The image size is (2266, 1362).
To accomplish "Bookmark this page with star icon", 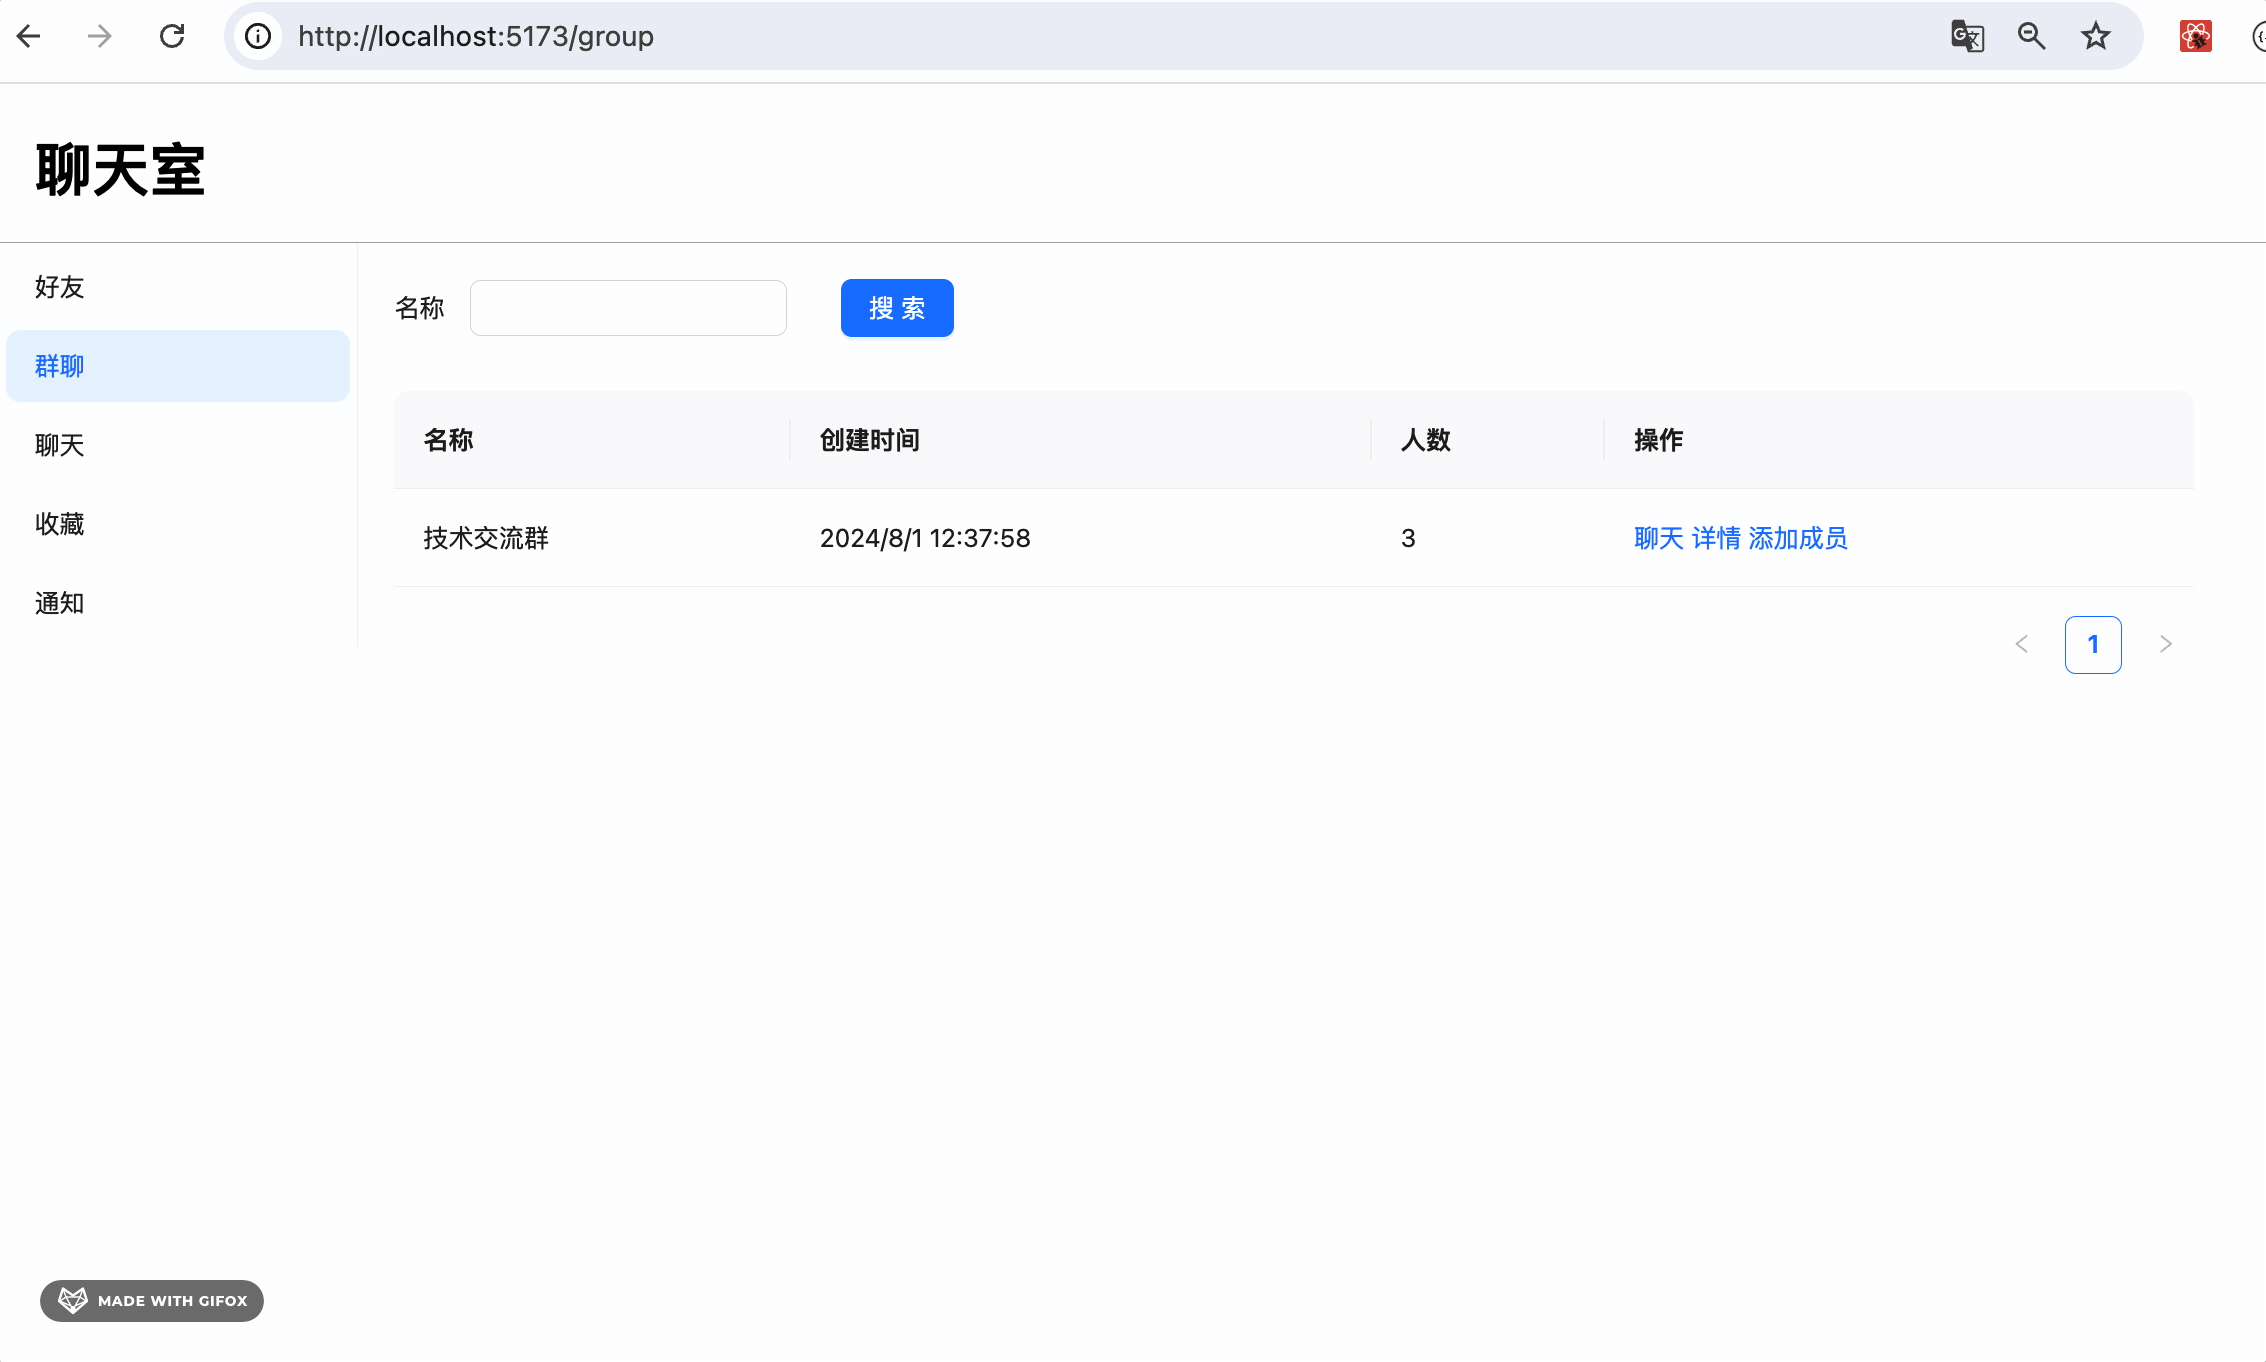I will pos(2095,37).
